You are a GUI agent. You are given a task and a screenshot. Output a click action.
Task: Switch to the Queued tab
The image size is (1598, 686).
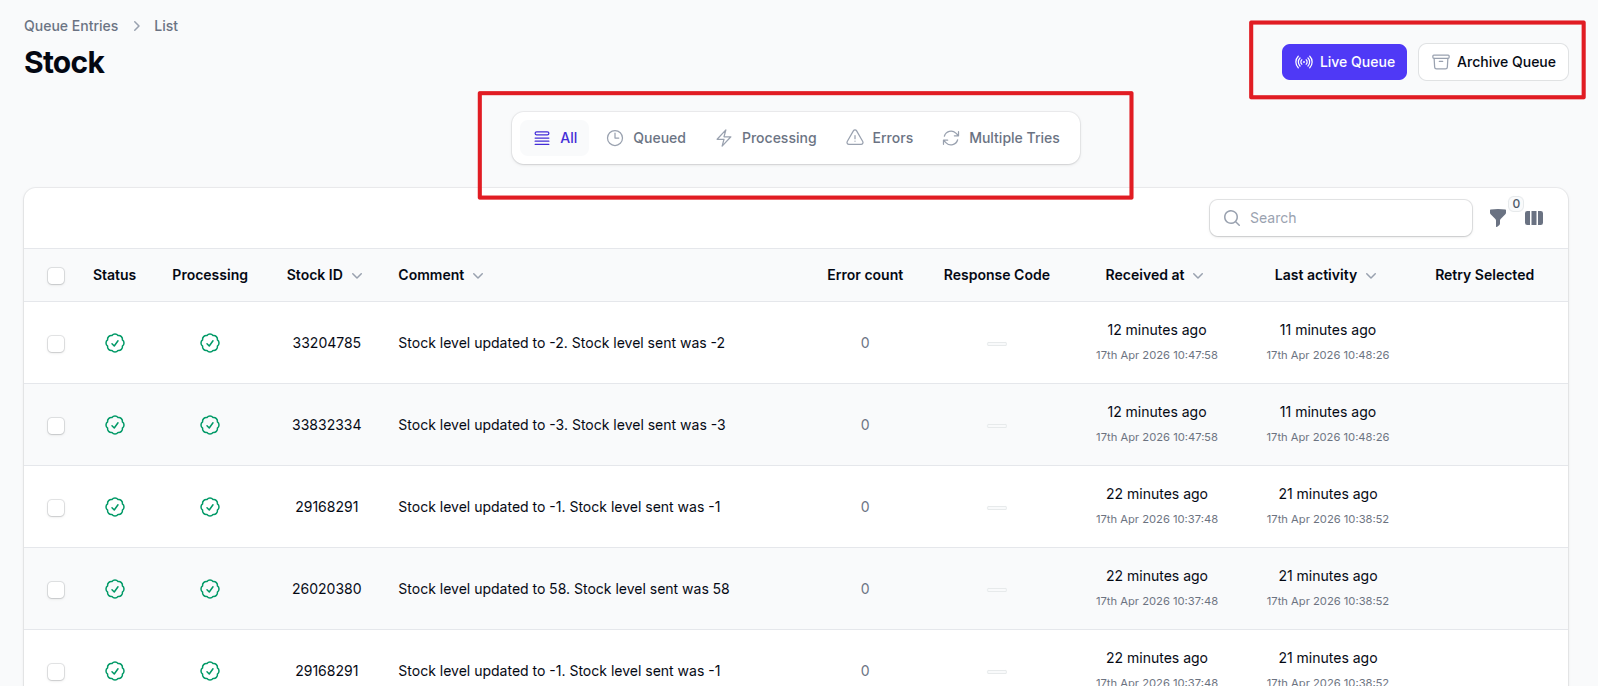tap(646, 138)
